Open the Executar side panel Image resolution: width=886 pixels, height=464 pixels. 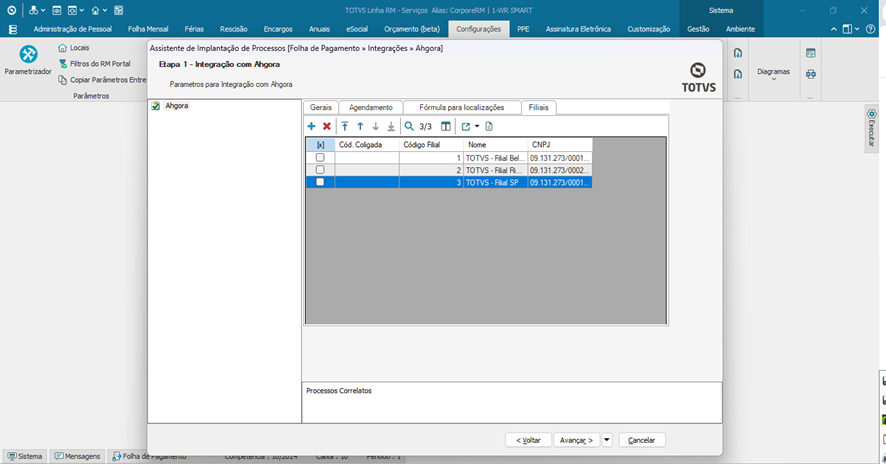(872, 128)
